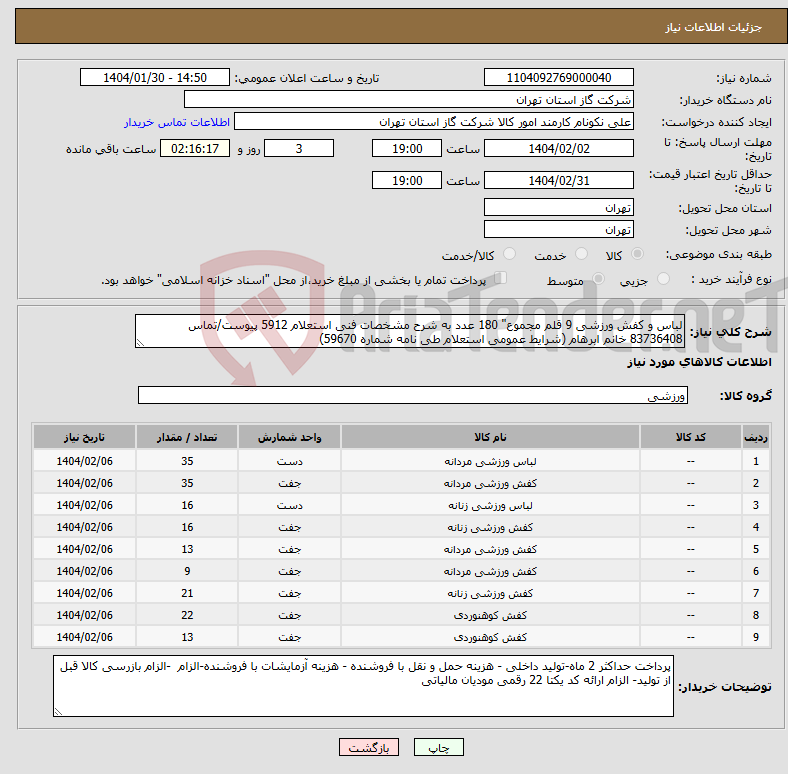Click the requester field علی نکونام
Image resolution: width=788 pixels, height=774 pixels.
(434, 122)
